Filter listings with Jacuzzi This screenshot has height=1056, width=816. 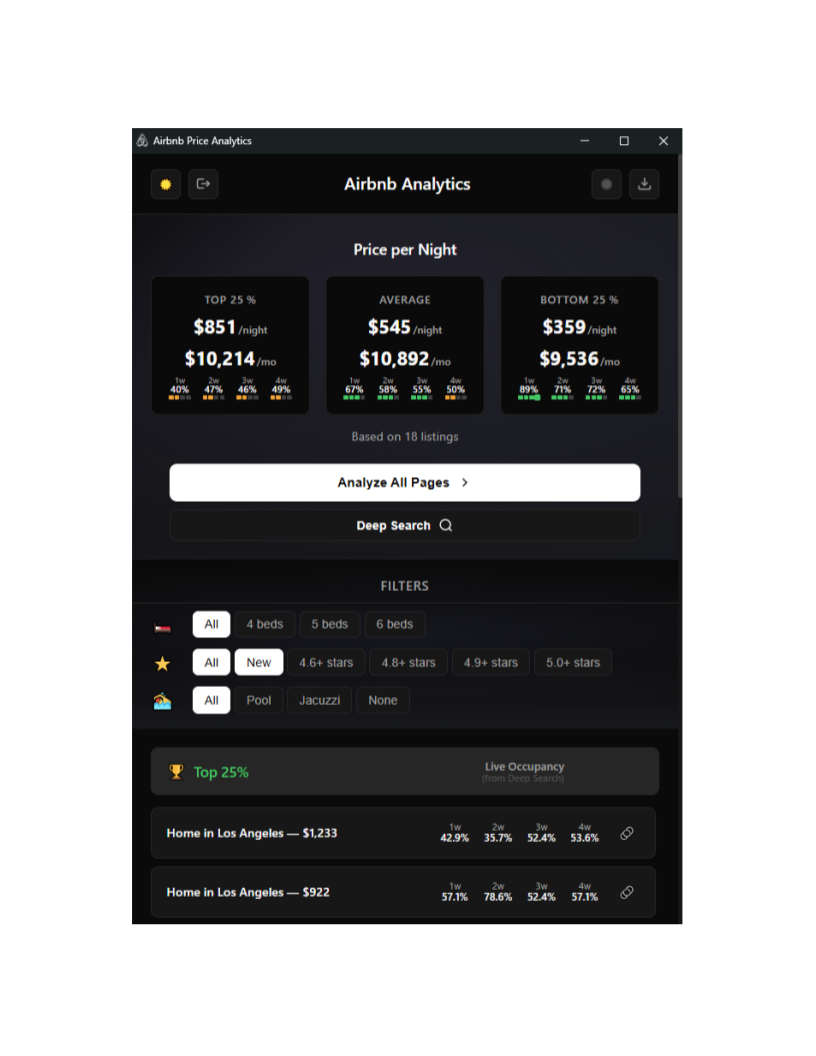320,700
